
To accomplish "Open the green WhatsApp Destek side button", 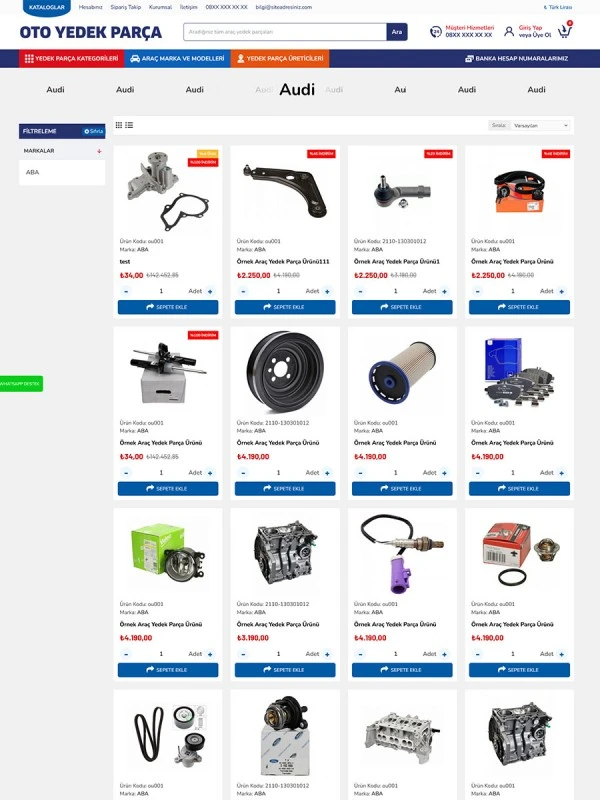I will click(21, 384).
